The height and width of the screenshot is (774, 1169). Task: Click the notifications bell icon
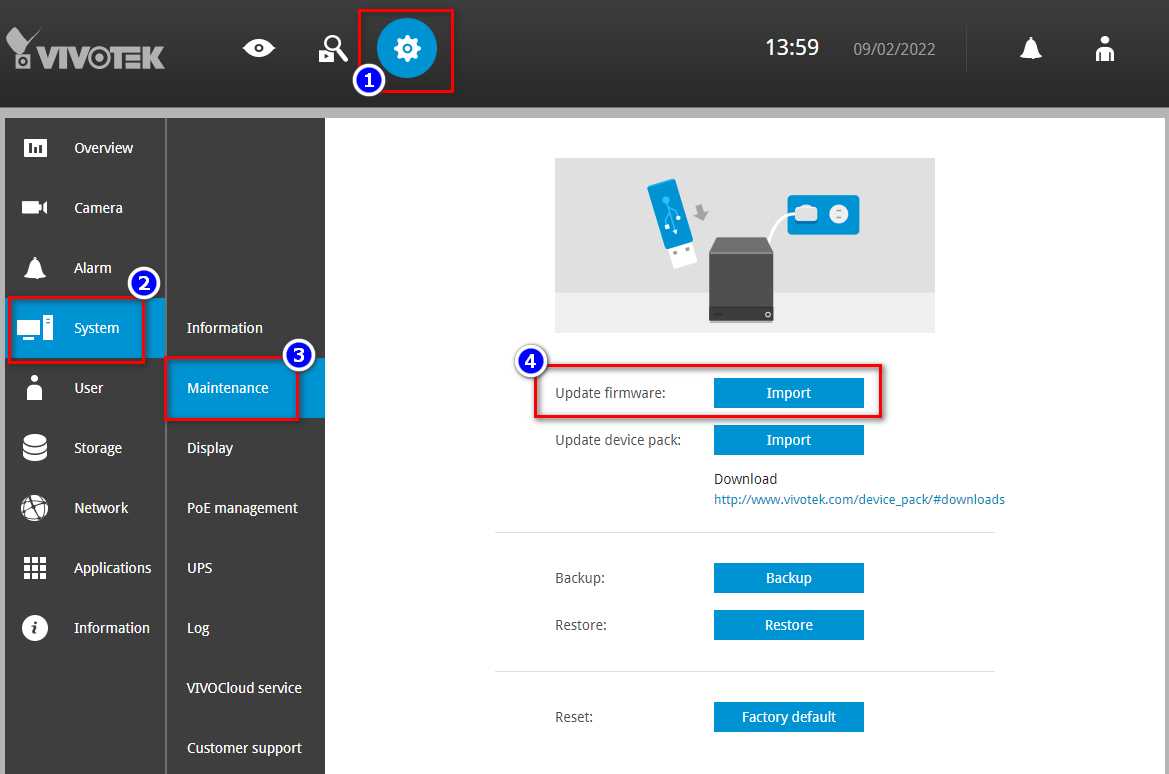tap(1030, 47)
